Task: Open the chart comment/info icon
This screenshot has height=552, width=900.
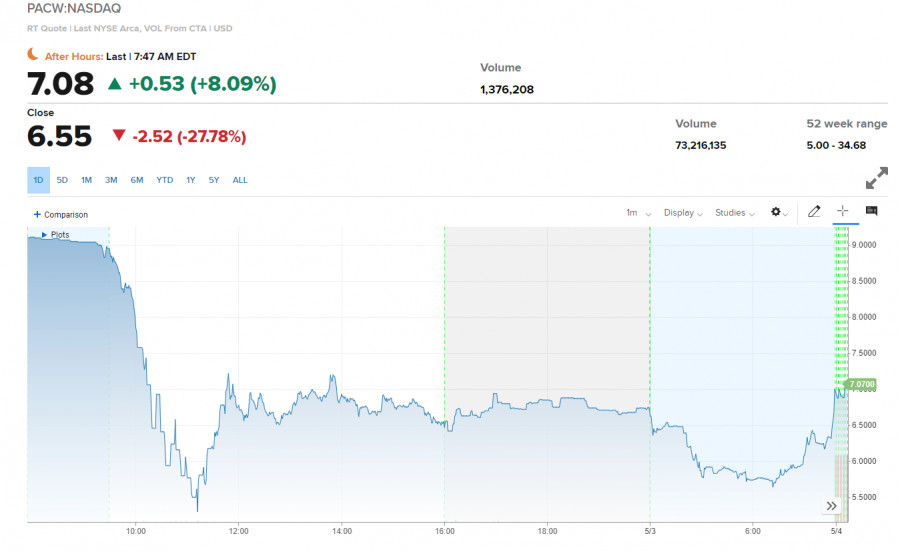Action: [x=871, y=211]
